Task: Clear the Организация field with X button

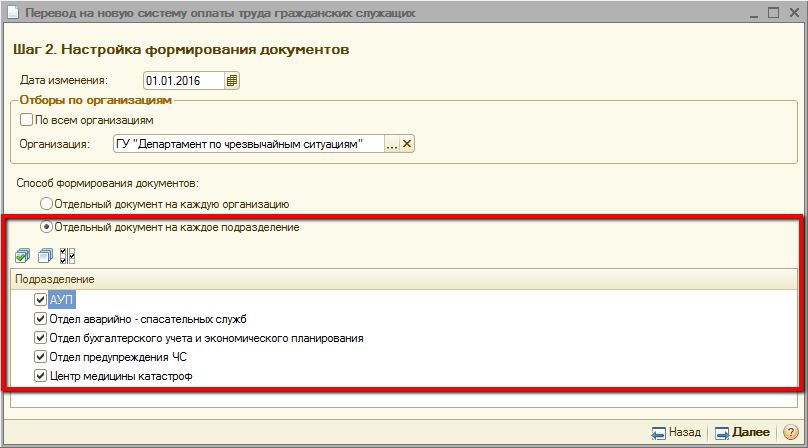Action: click(x=407, y=144)
